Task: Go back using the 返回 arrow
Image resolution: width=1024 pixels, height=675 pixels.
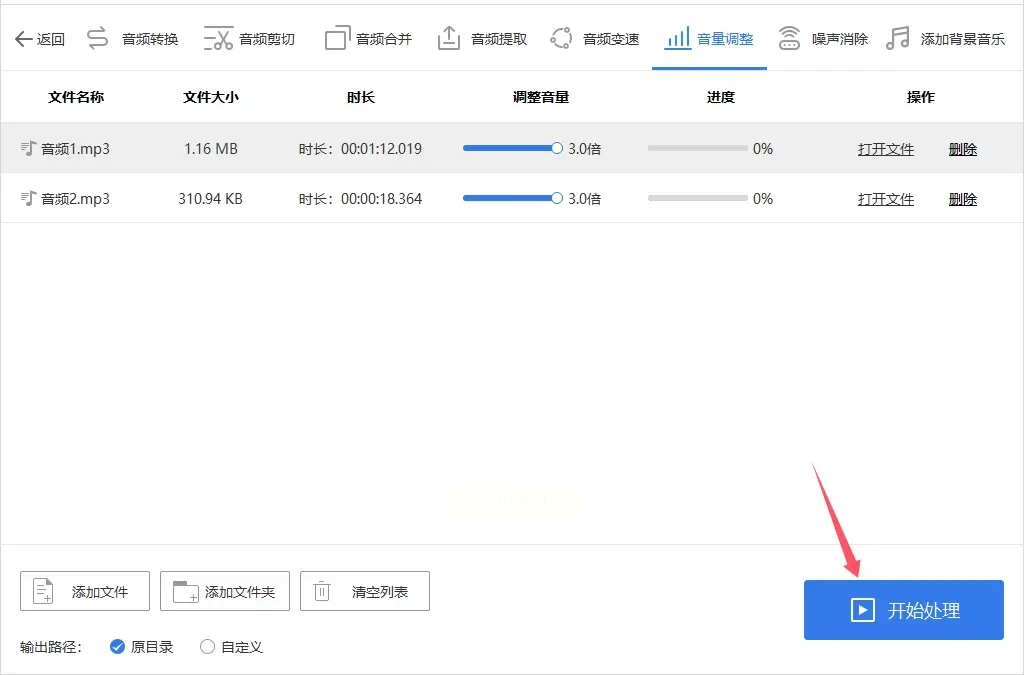Action: (x=24, y=39)
